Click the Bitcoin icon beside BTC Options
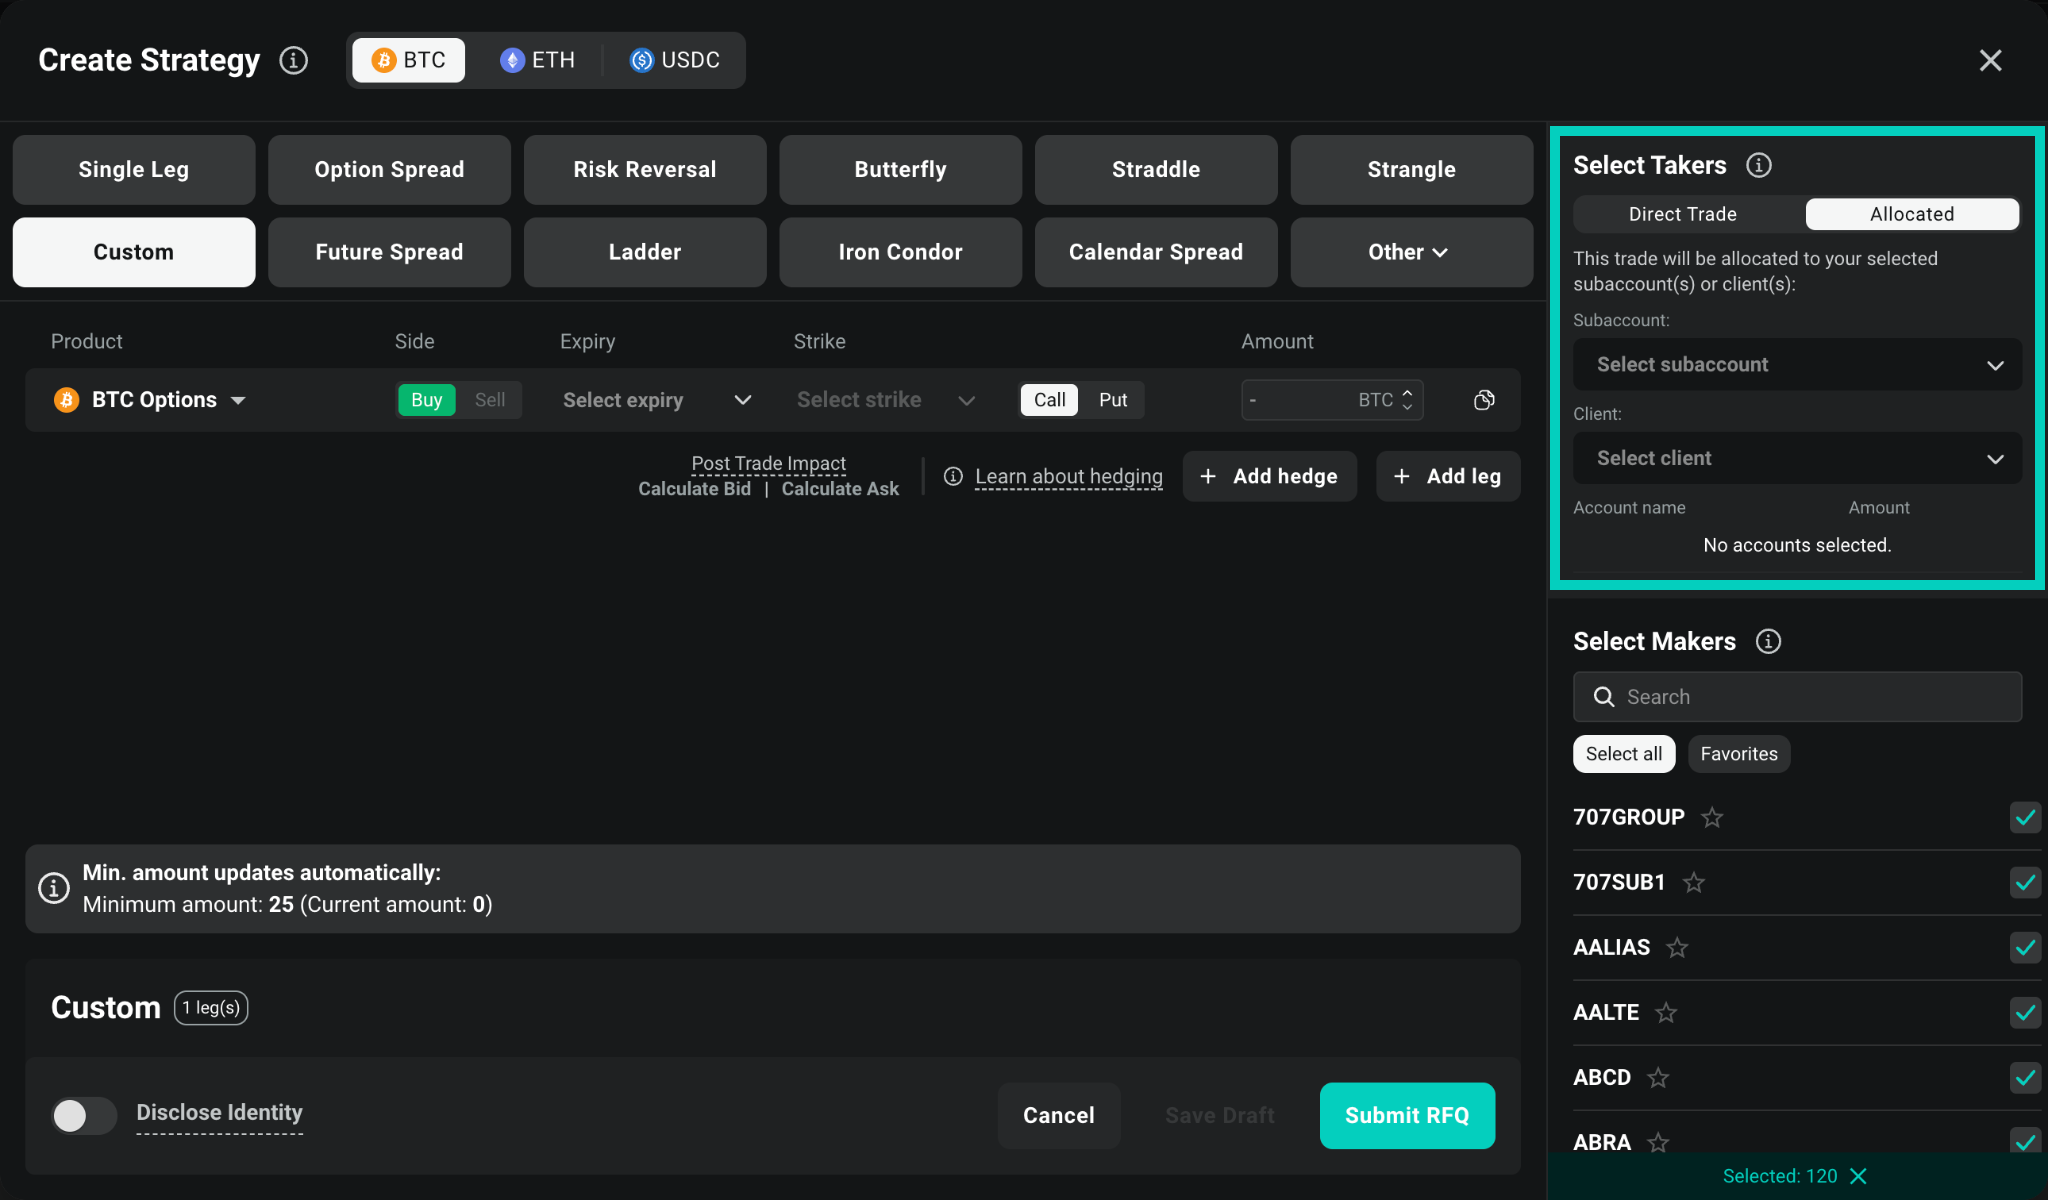 pyautogui.click(x=66, y=399)
